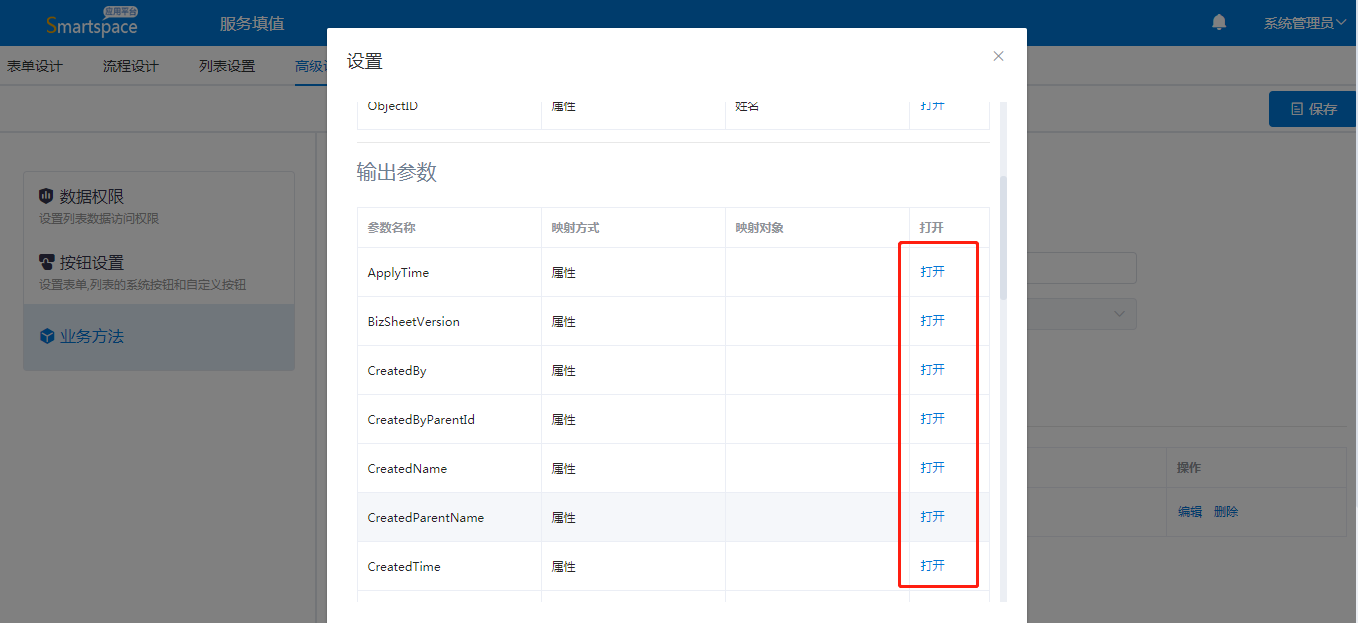Click the CreatedBy parameter name
The width and height of the screenshot is (1358, 623).
click(x=397, y=371)
